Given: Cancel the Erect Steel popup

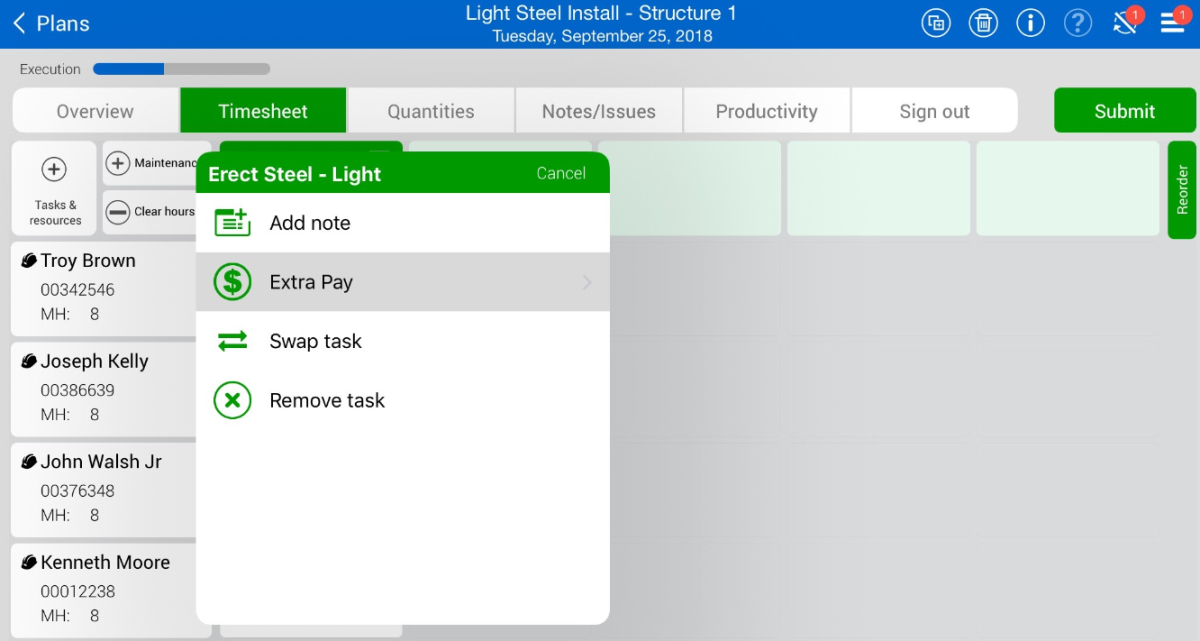Looking at the screenshot, I should (560, 173).
